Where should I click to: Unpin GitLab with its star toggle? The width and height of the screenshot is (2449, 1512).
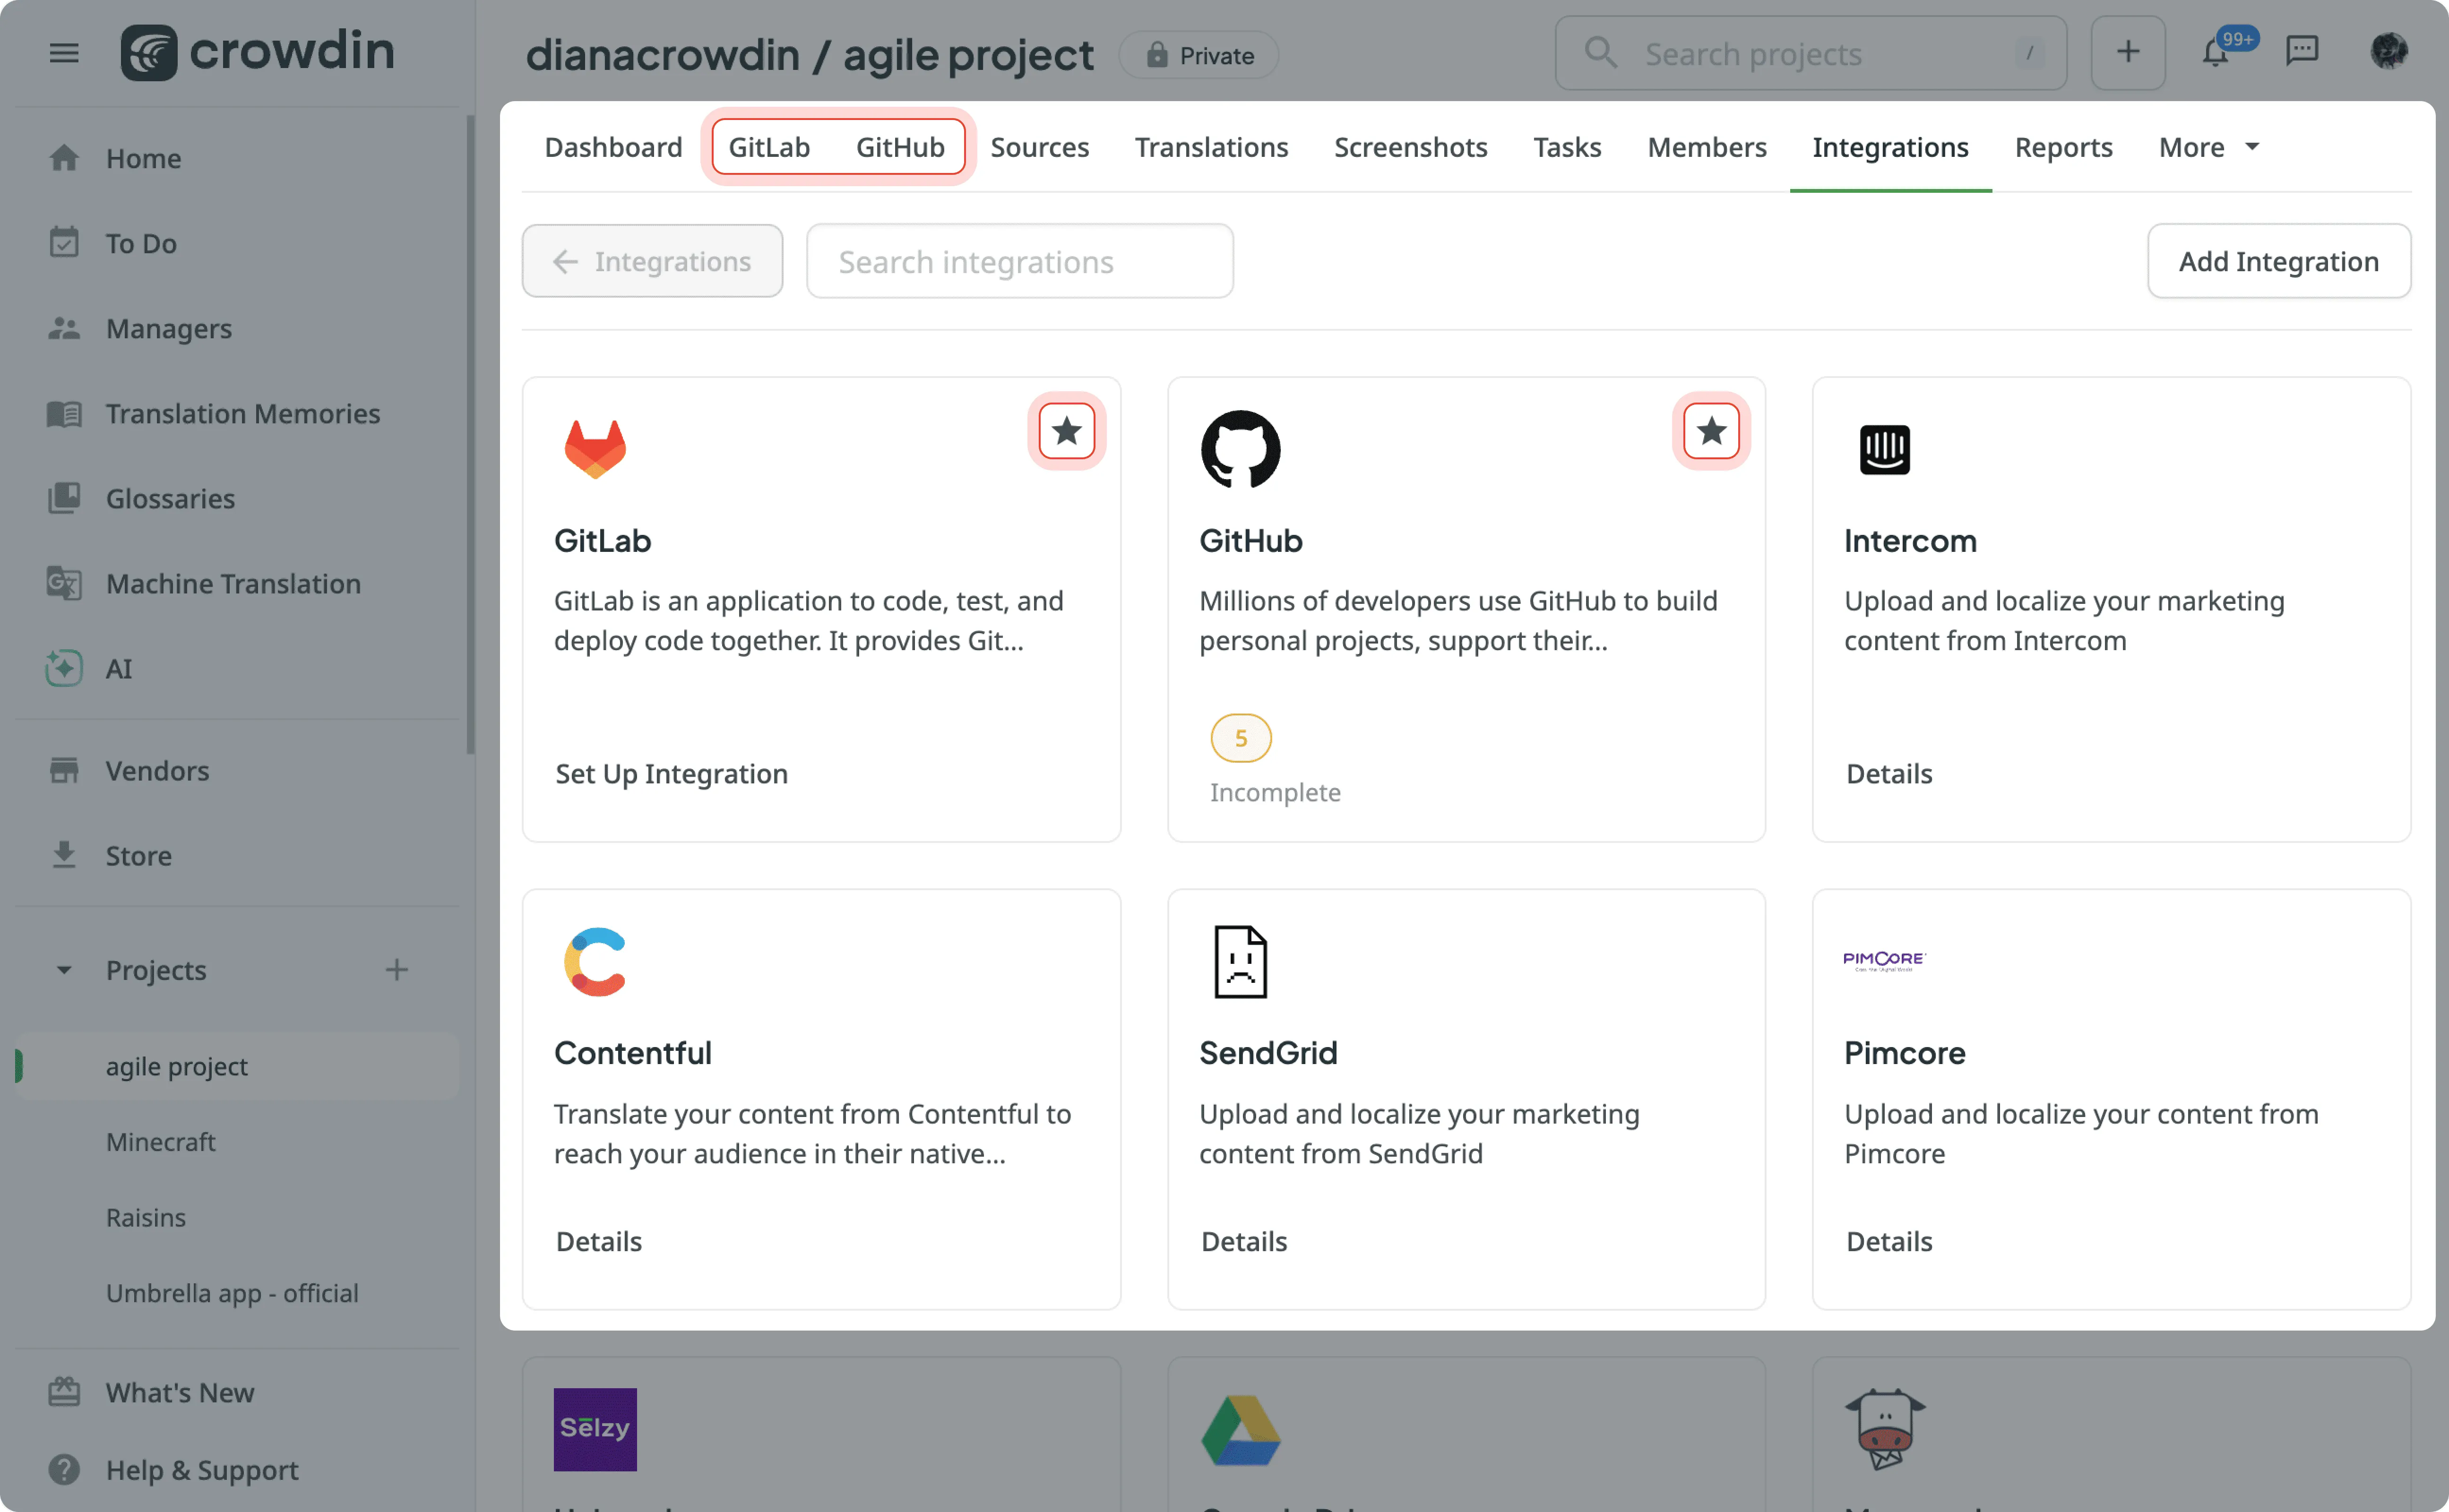tap(1066, 431)
